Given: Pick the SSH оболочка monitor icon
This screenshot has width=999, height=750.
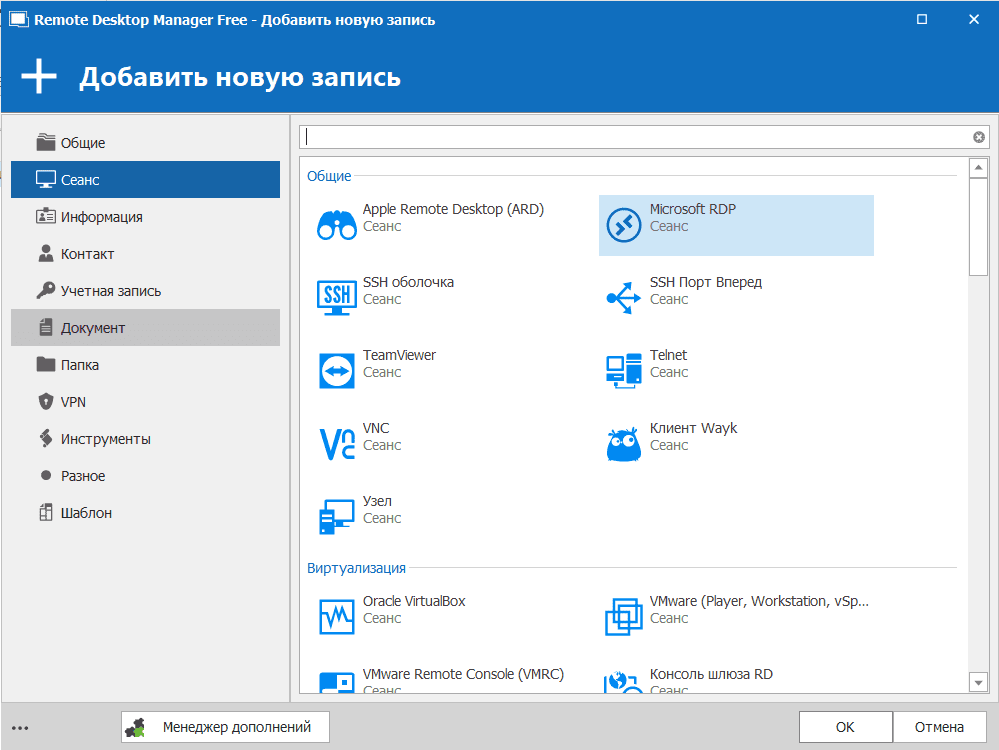Looking at the screenshot, I should [336, 298].
